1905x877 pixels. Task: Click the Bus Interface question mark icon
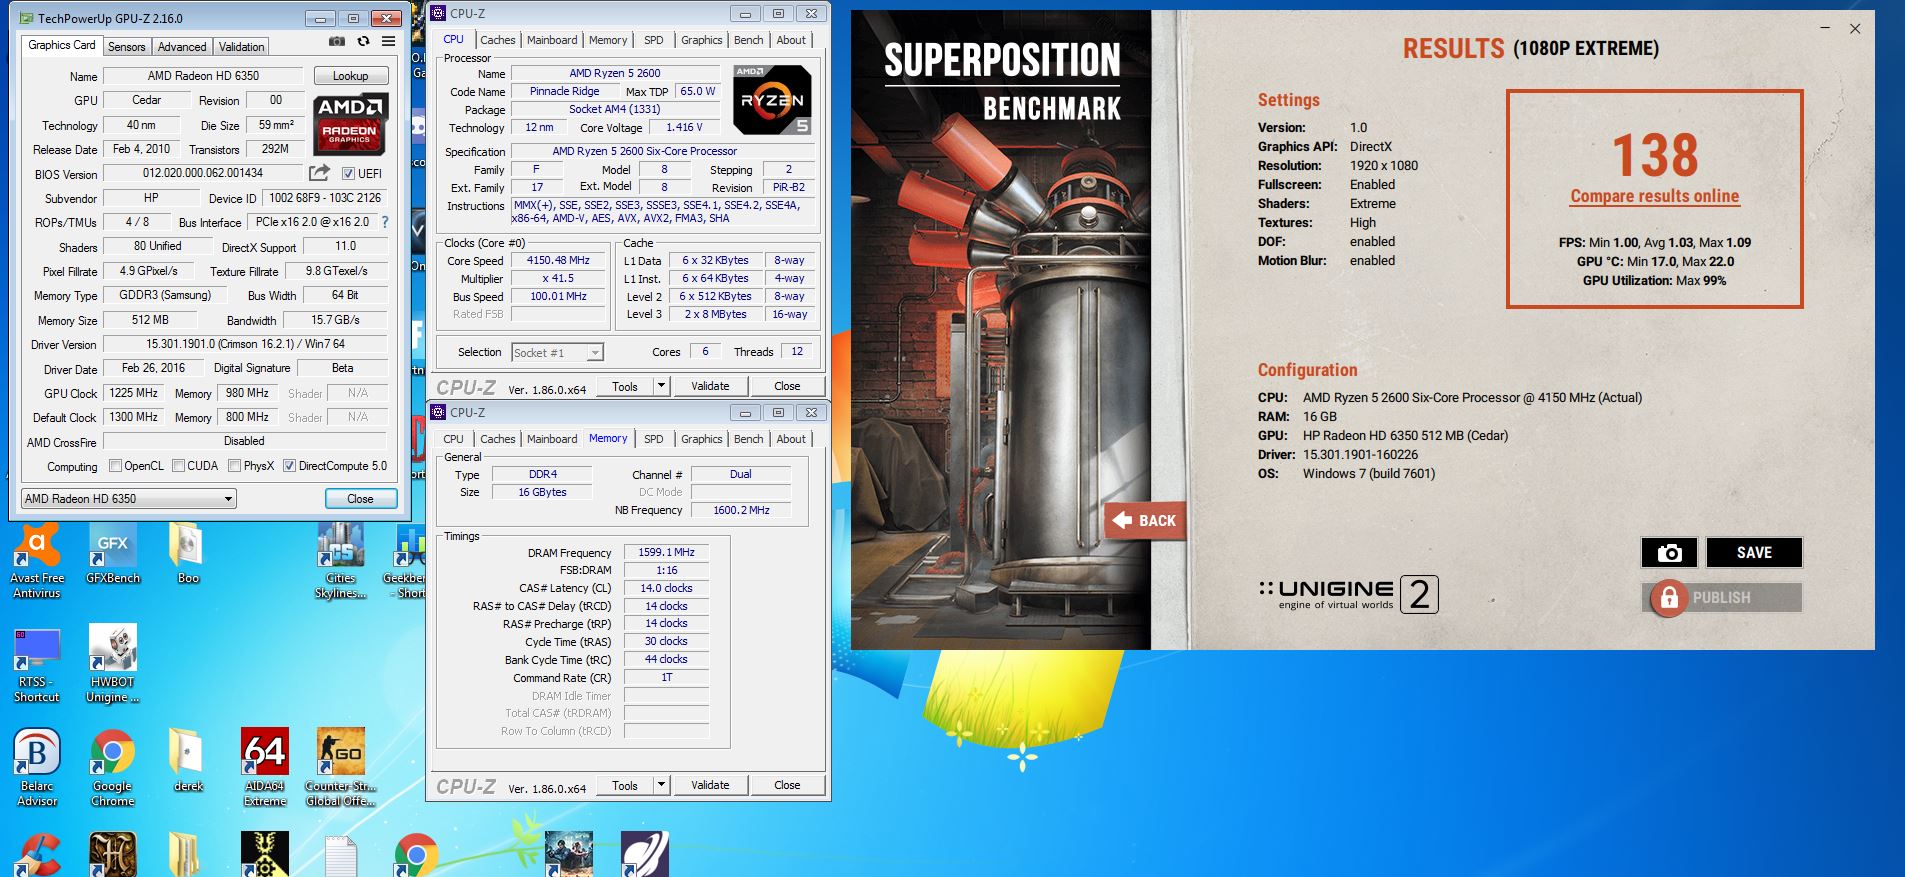point(385,222)
